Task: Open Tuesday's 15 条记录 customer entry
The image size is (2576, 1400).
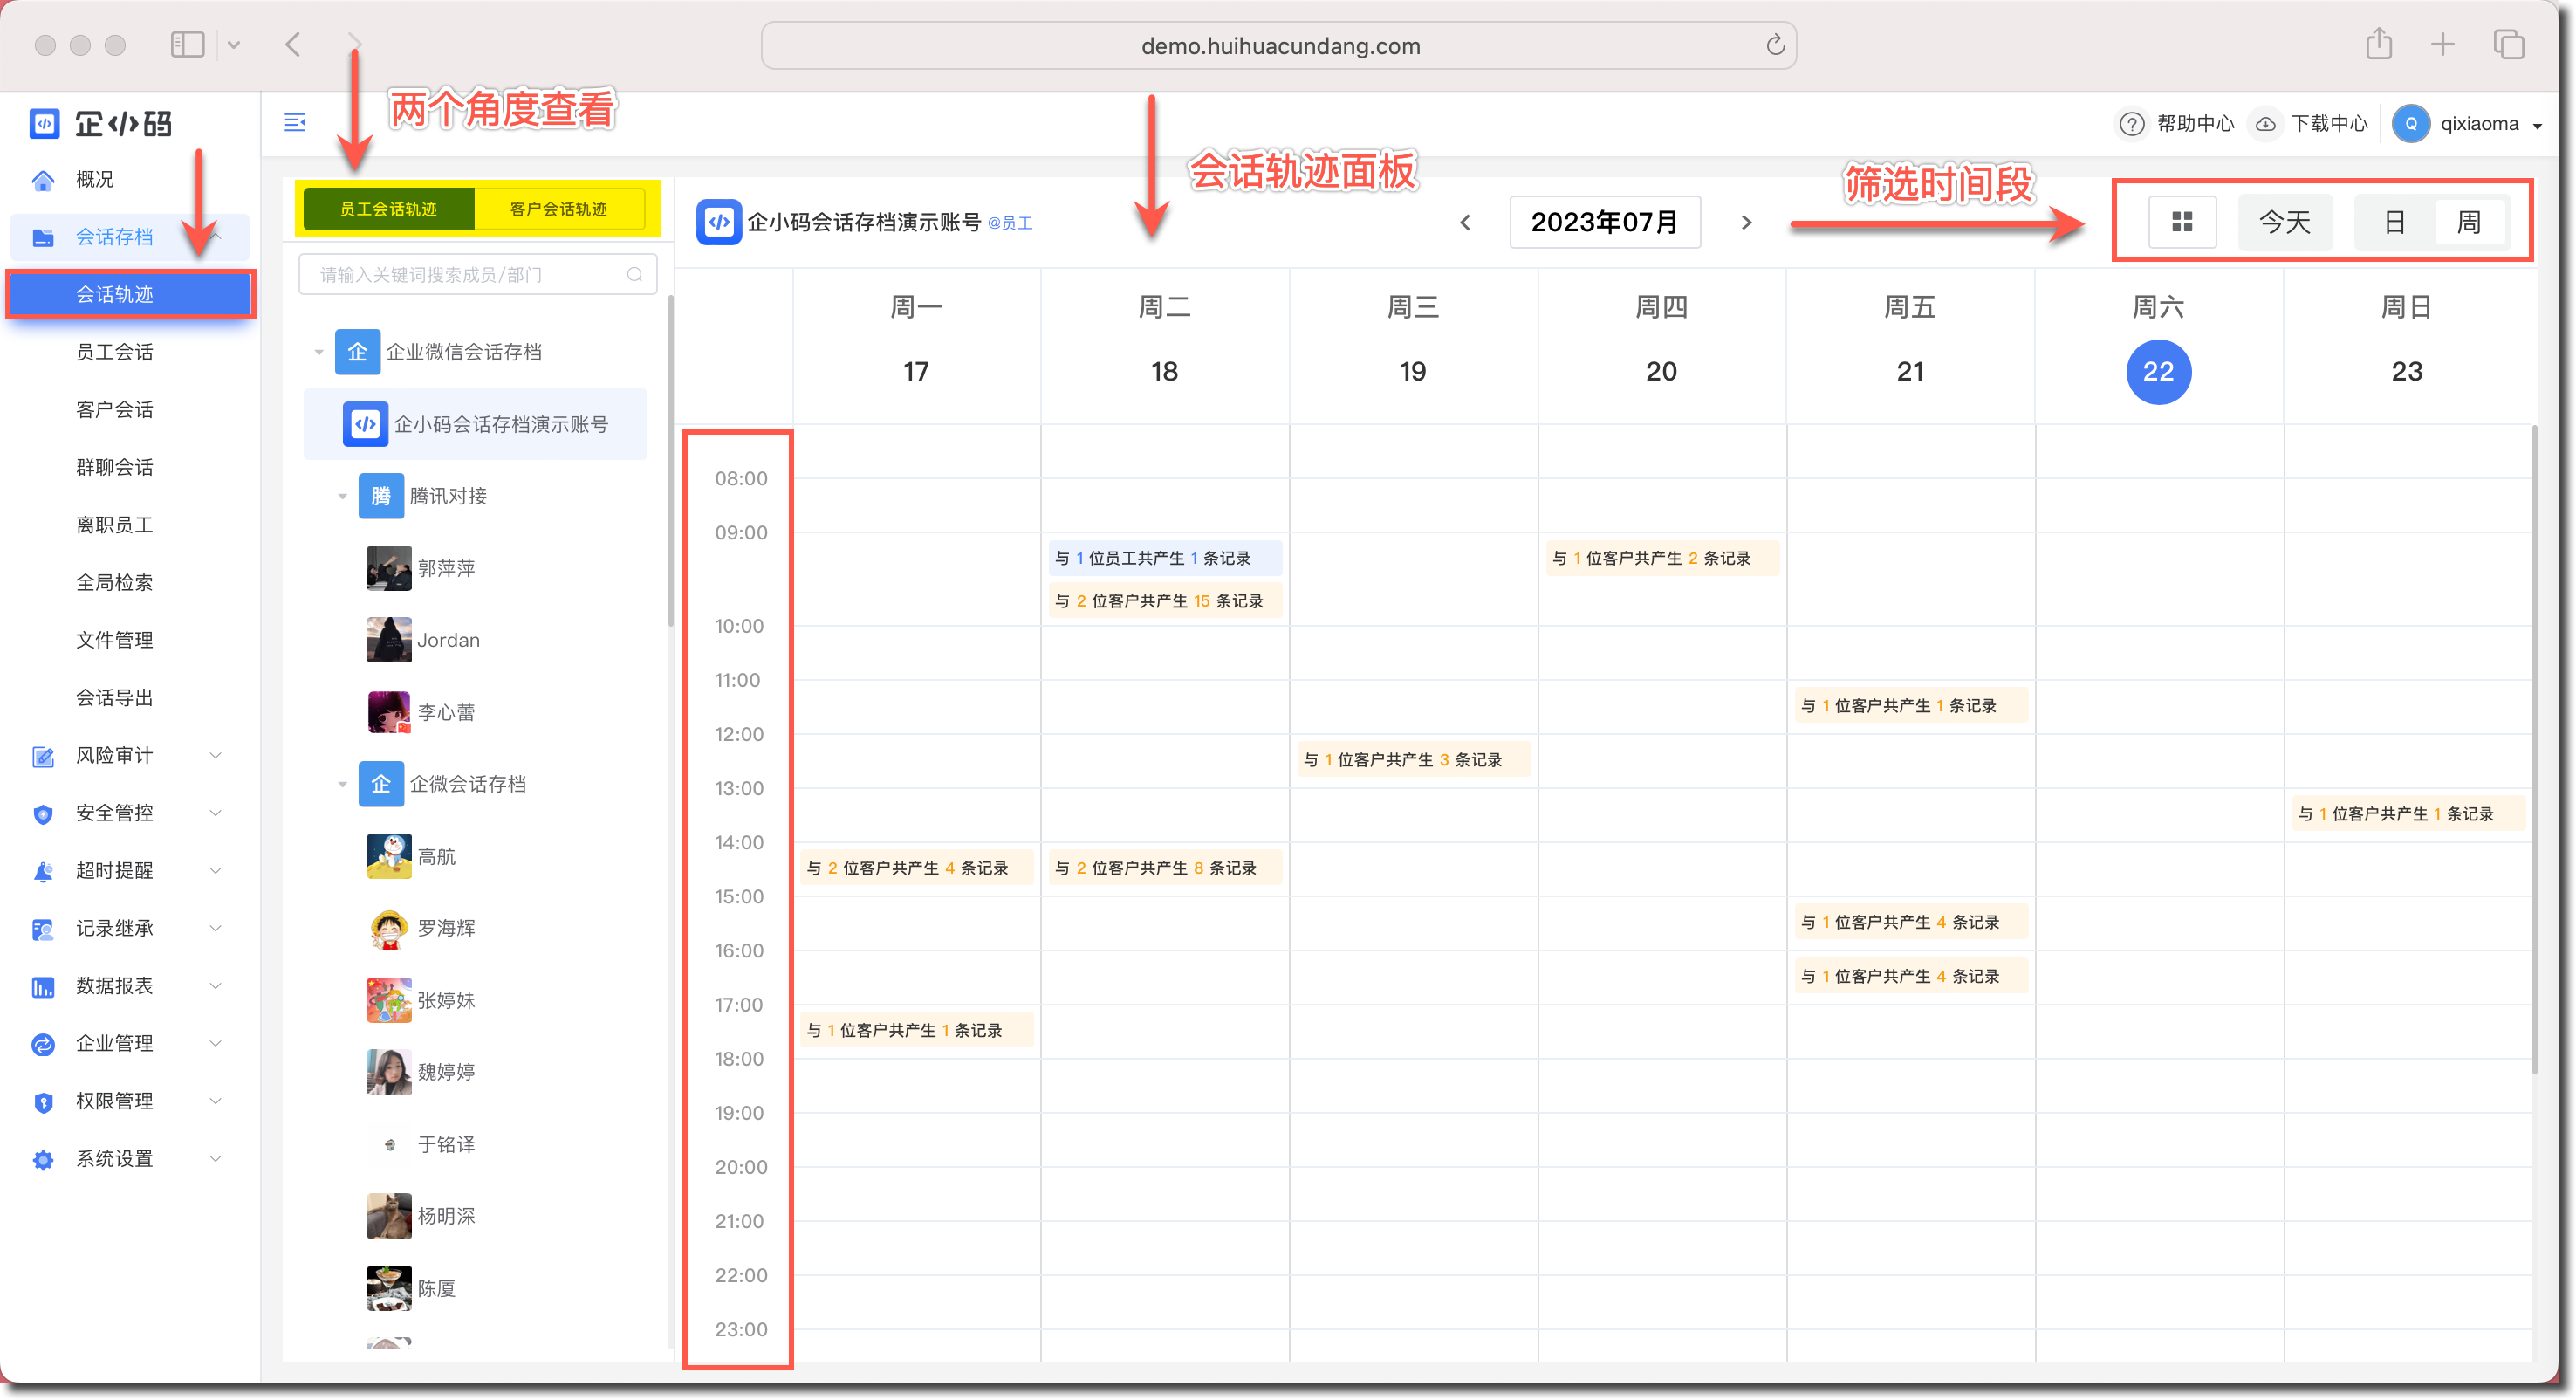Action: tap(1165, 601)
